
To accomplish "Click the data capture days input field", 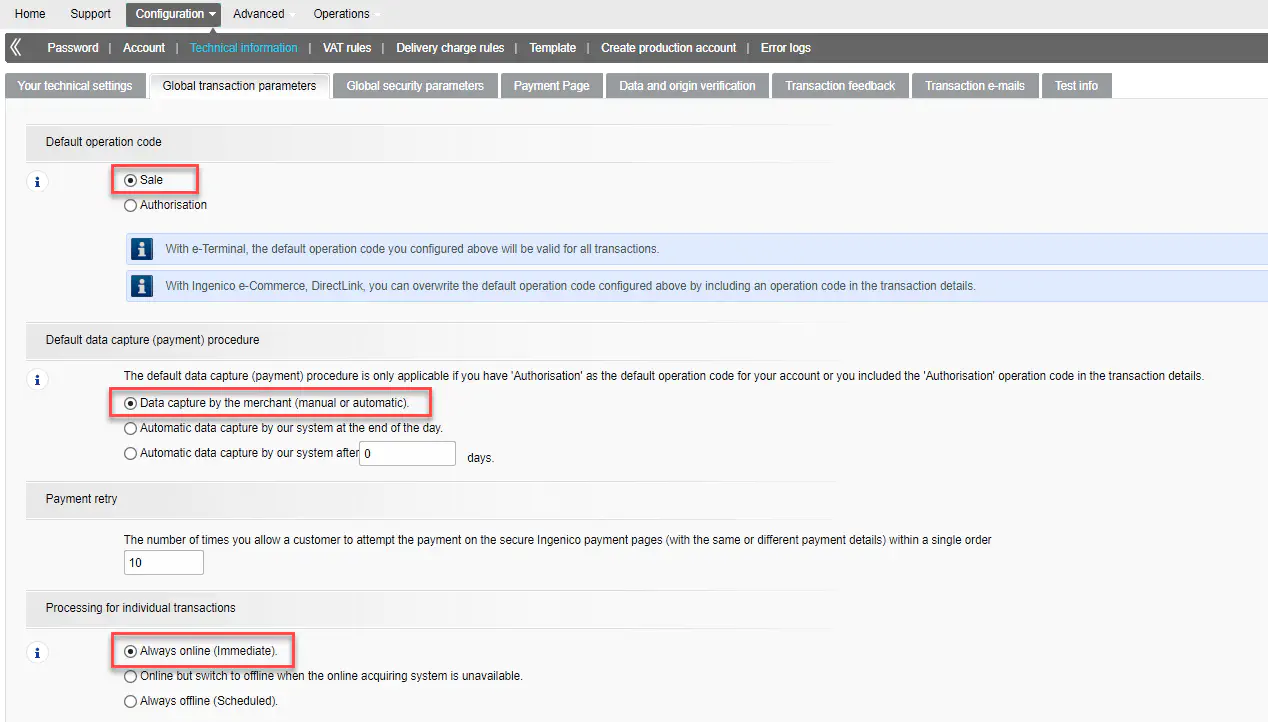I will tap(407, 454).
